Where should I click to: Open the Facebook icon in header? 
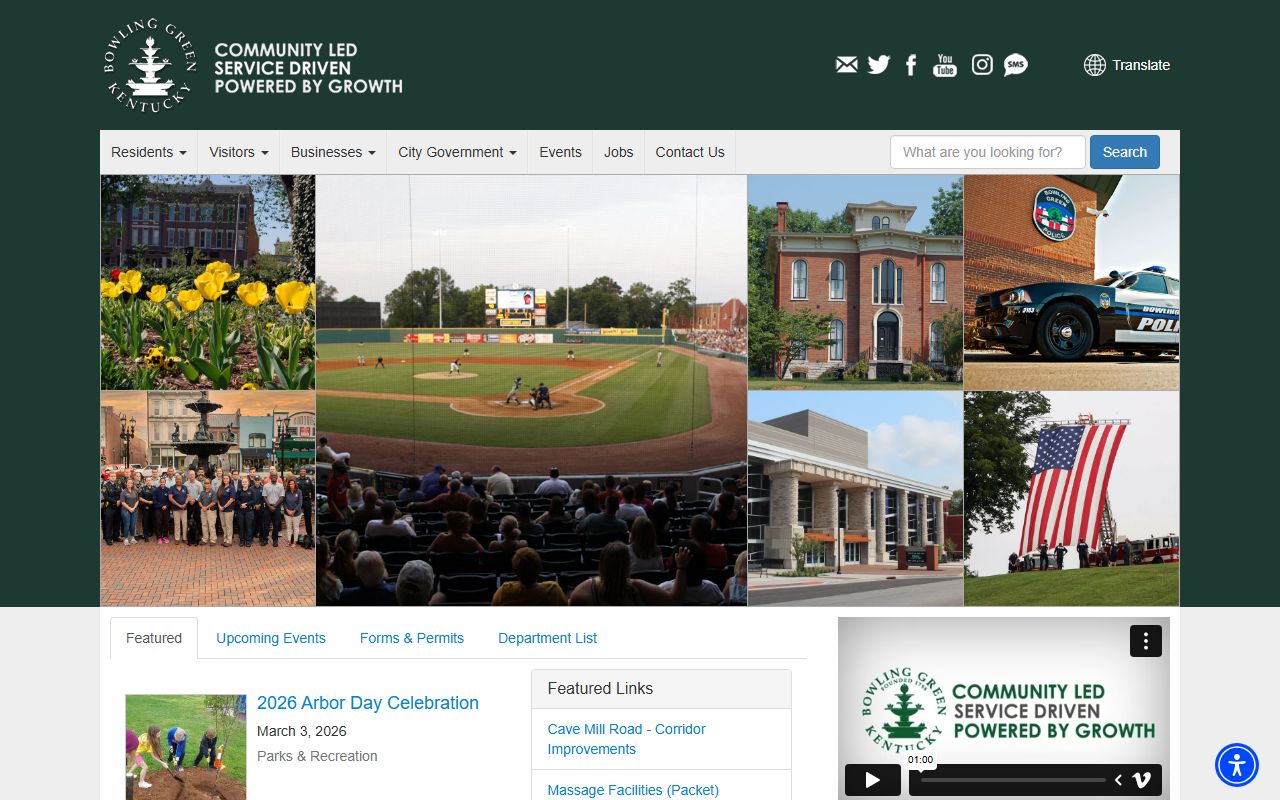pyautogui.click(x=911, y=65)
